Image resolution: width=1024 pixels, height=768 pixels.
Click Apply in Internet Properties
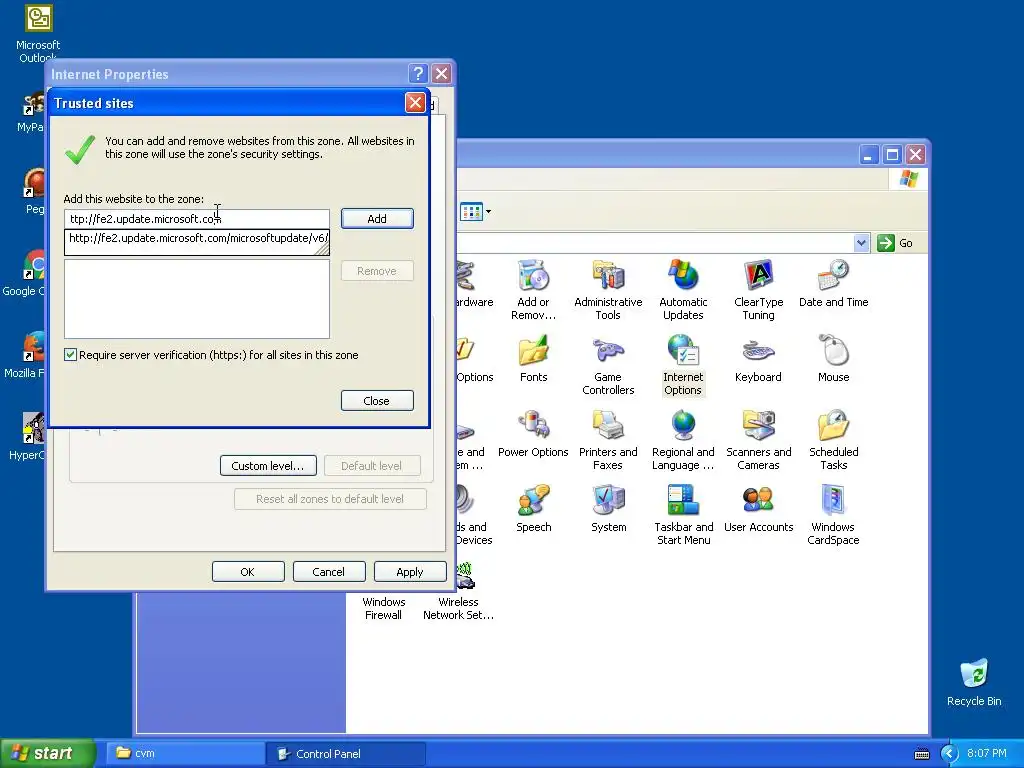(410, 571)
